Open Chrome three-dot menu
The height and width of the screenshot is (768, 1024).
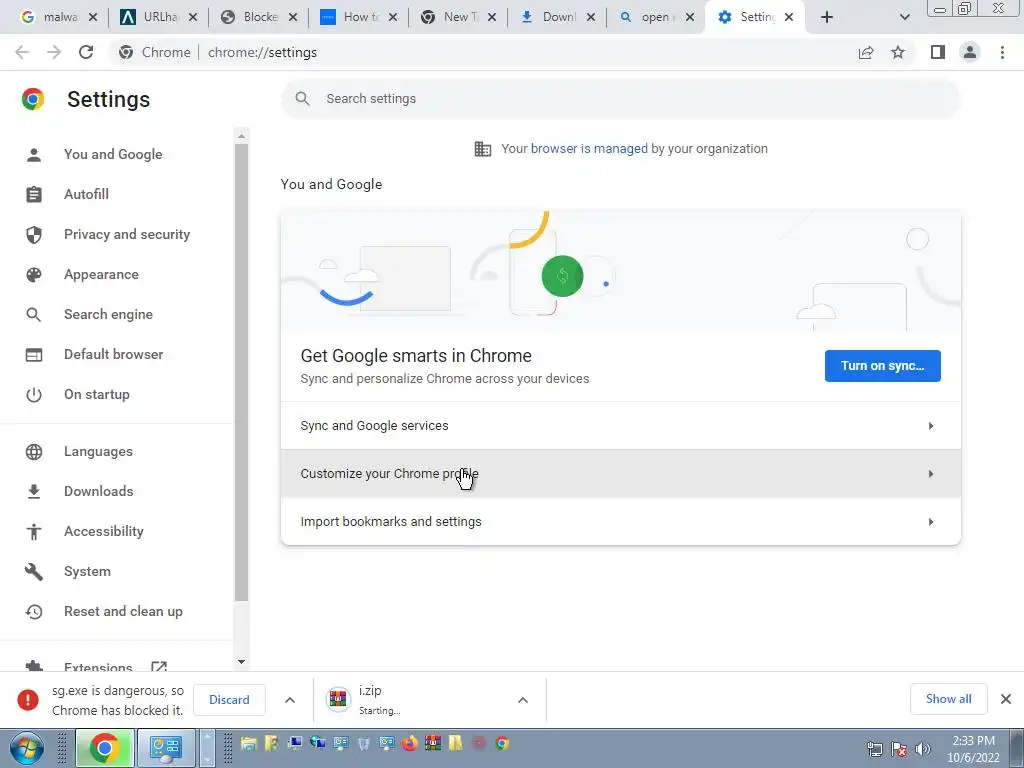pyautogui.click(x=1002, y=52)
